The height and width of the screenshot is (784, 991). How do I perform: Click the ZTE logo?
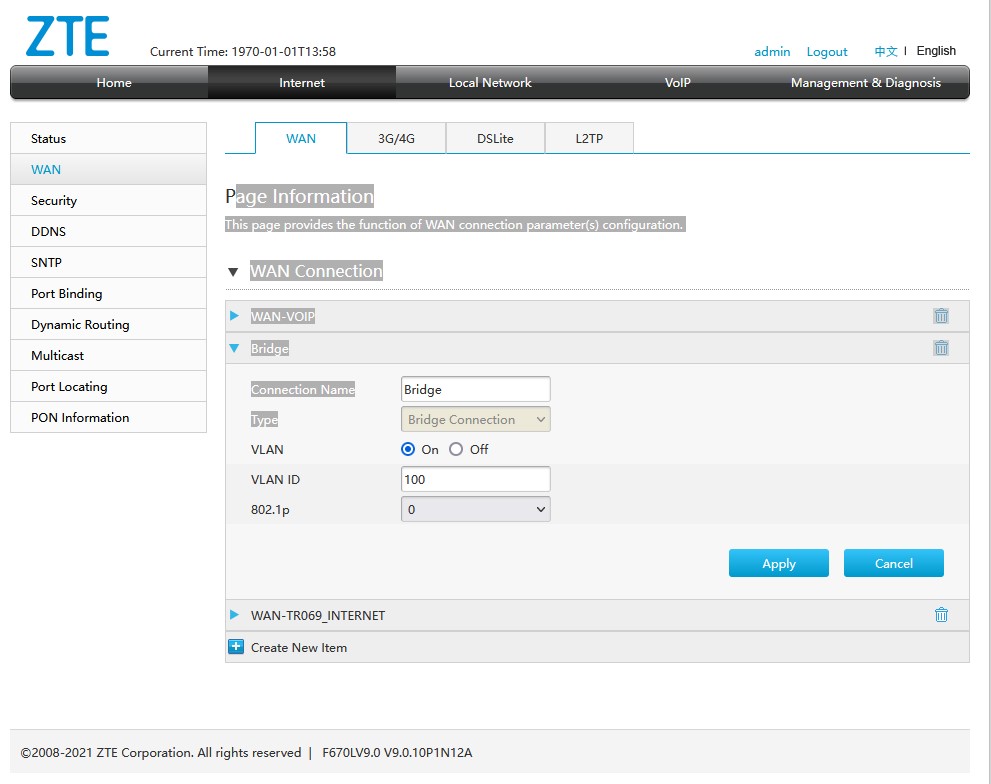pyautogui.click(x=68, y=37)
